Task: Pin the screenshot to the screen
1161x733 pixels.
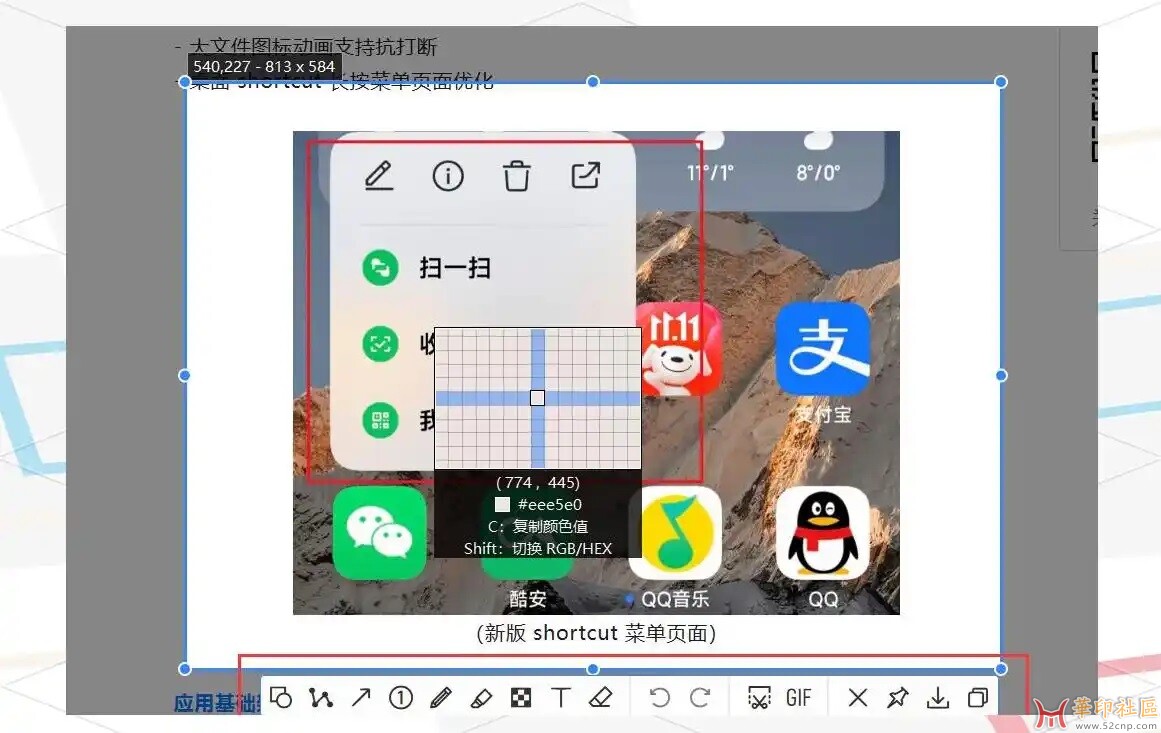Action: (897, 697)
